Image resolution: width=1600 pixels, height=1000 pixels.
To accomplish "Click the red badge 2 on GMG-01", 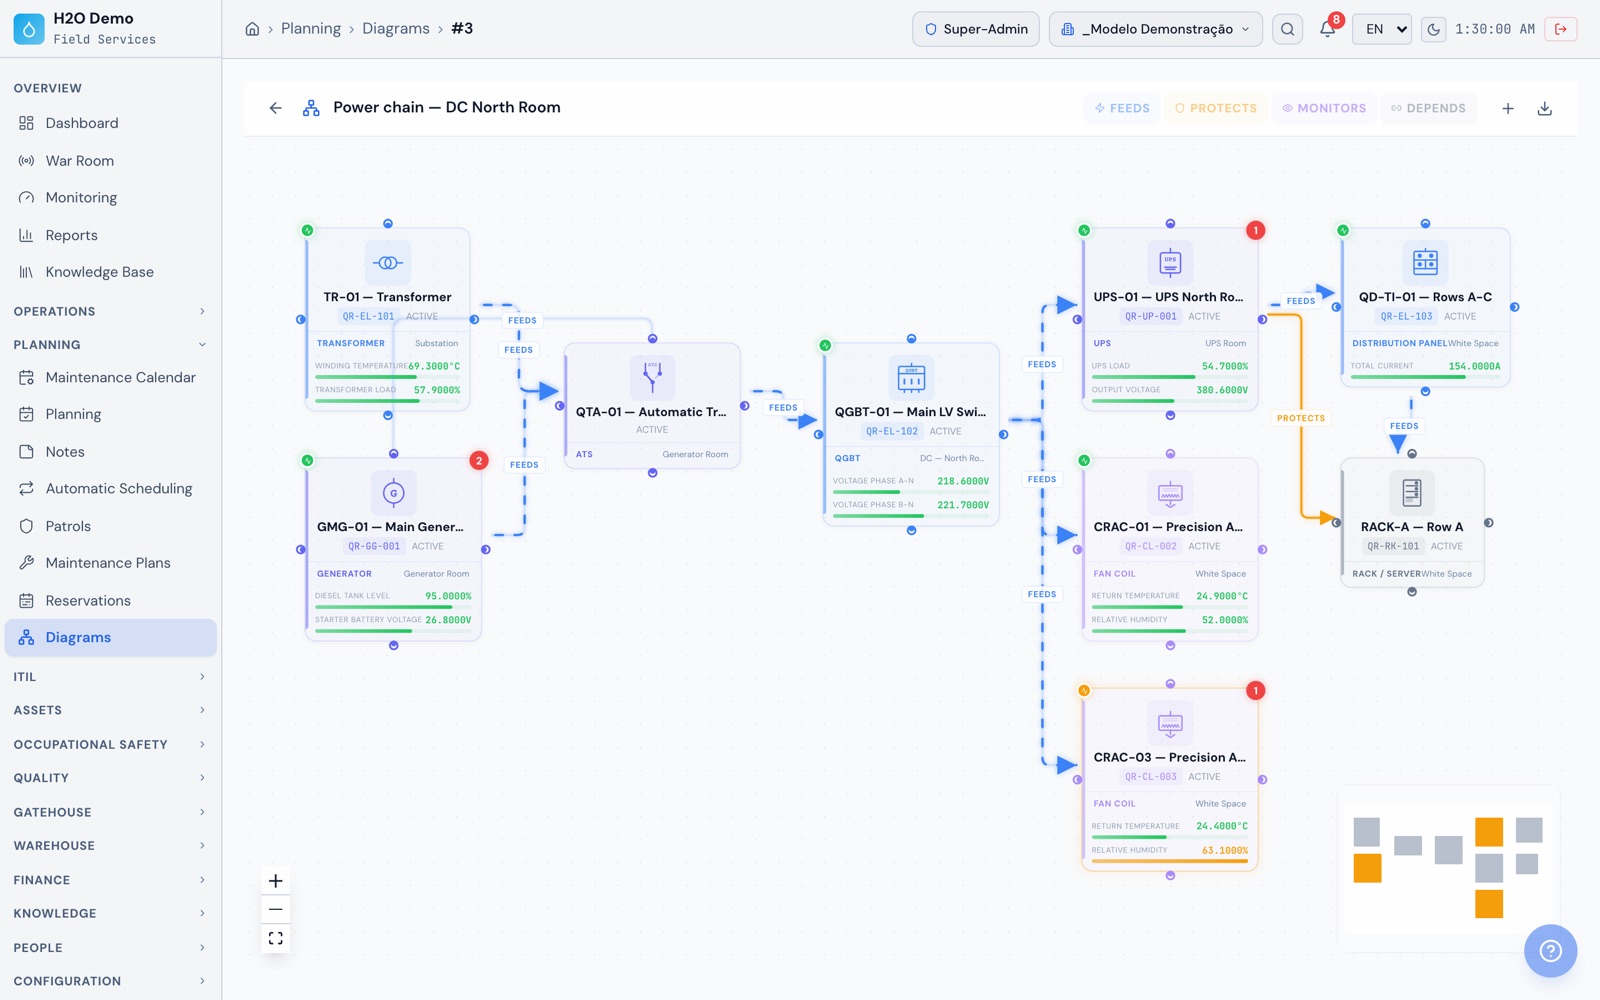I will [x=479, y=461].
